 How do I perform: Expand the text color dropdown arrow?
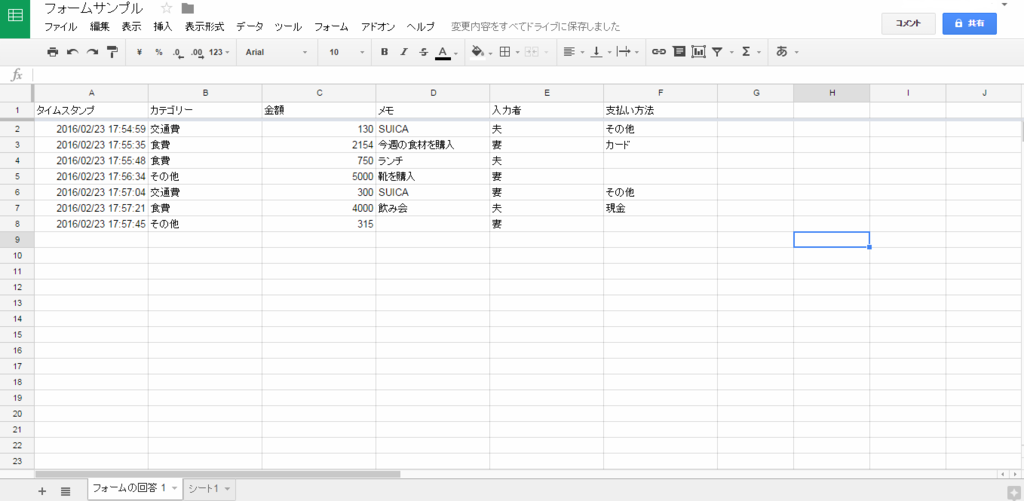point(456,53)
